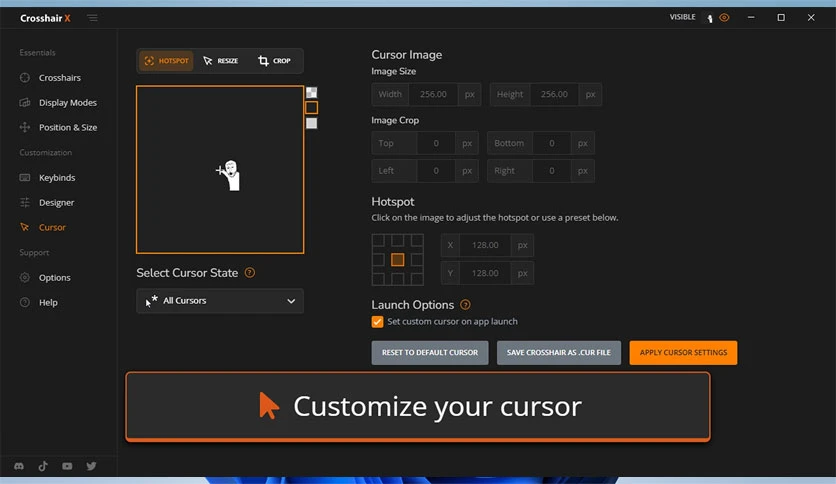The height and width of the screenshot is (484, 836).
Task: Uncheck Set custom cursor on app launch
Action: pos(377,322)
